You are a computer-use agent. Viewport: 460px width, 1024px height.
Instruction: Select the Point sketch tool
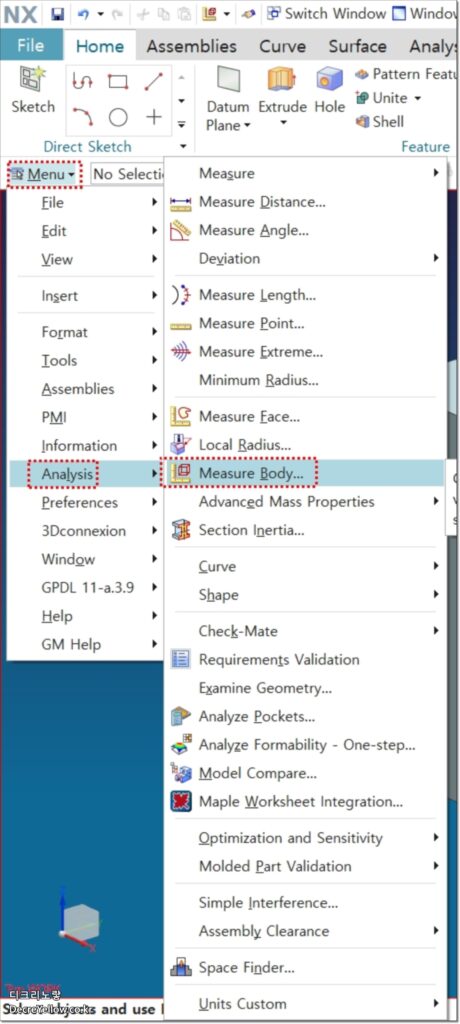[154, 117]
